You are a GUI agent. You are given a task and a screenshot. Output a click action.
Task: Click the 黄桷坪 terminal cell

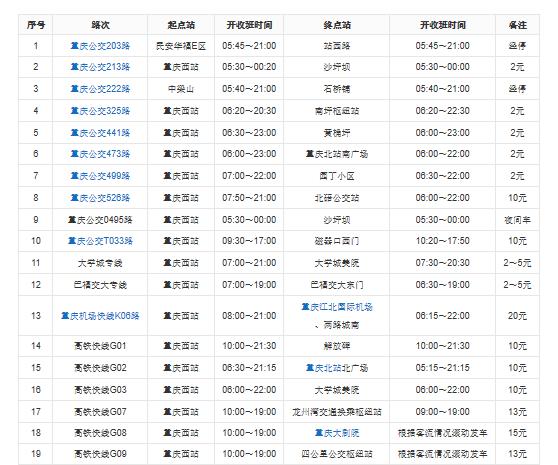[337, 133]
